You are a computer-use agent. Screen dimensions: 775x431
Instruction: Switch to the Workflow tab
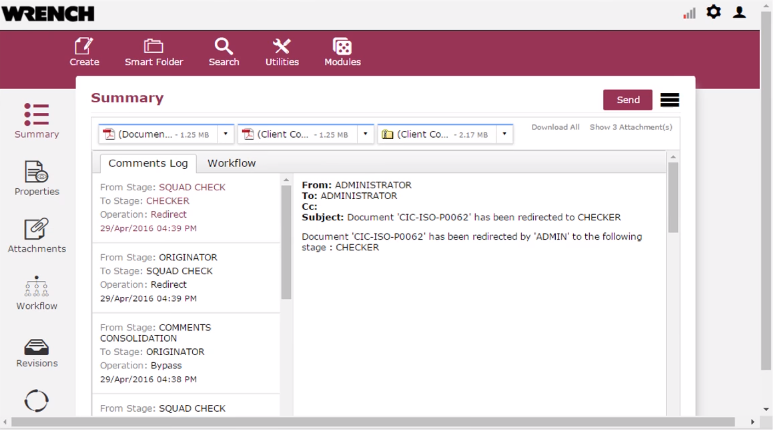coord(231,163)
